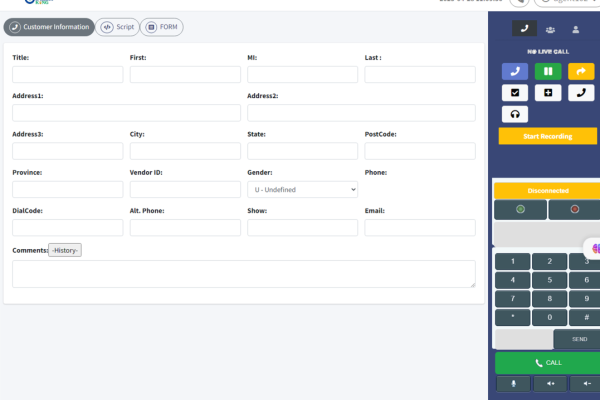Click the blue dial phone button
The width and height of the screenshot is (600, 400).
point(515,72)
